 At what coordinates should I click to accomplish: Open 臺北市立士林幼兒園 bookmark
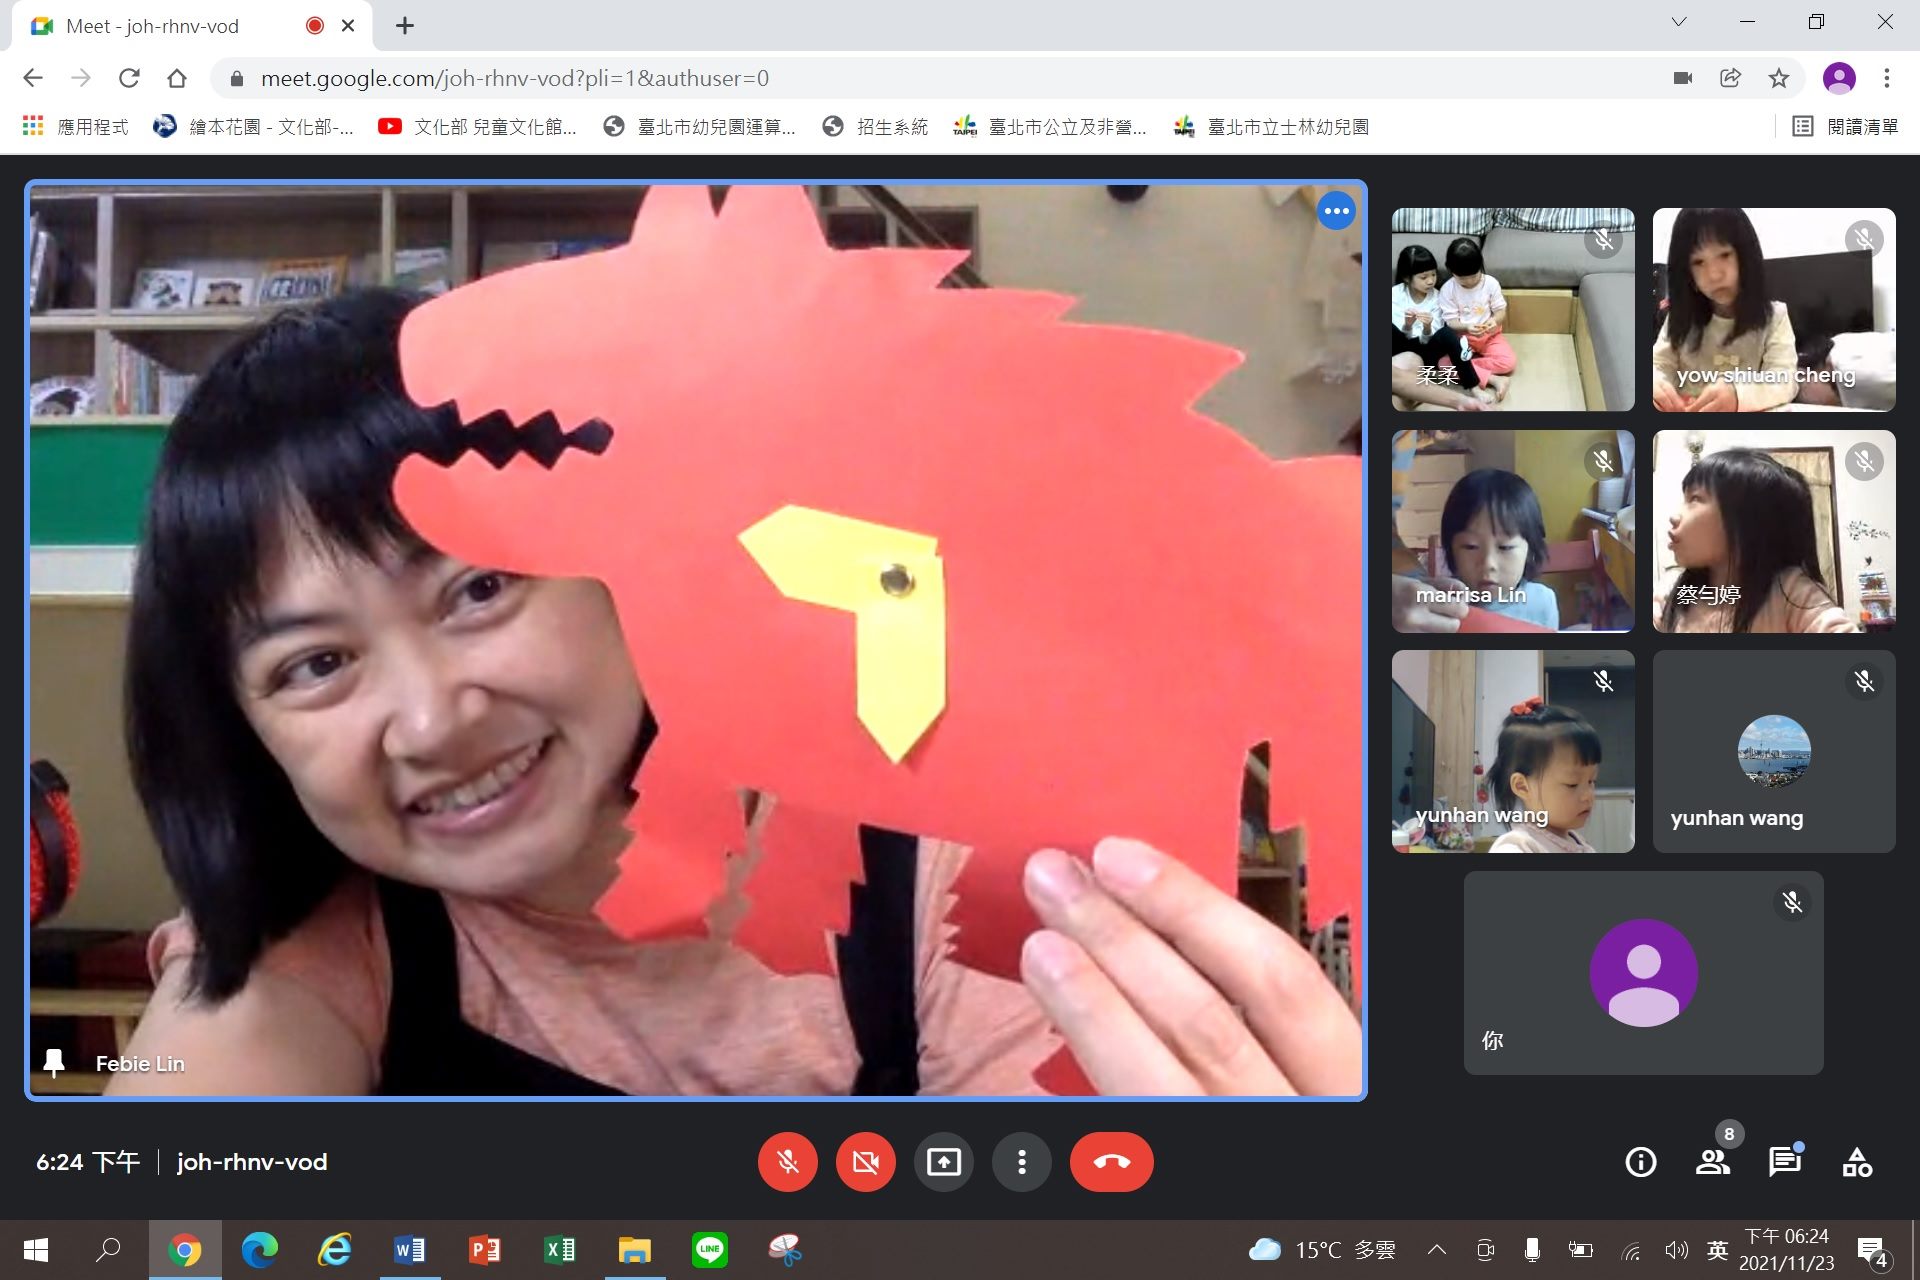click(x=1271, y=127)
